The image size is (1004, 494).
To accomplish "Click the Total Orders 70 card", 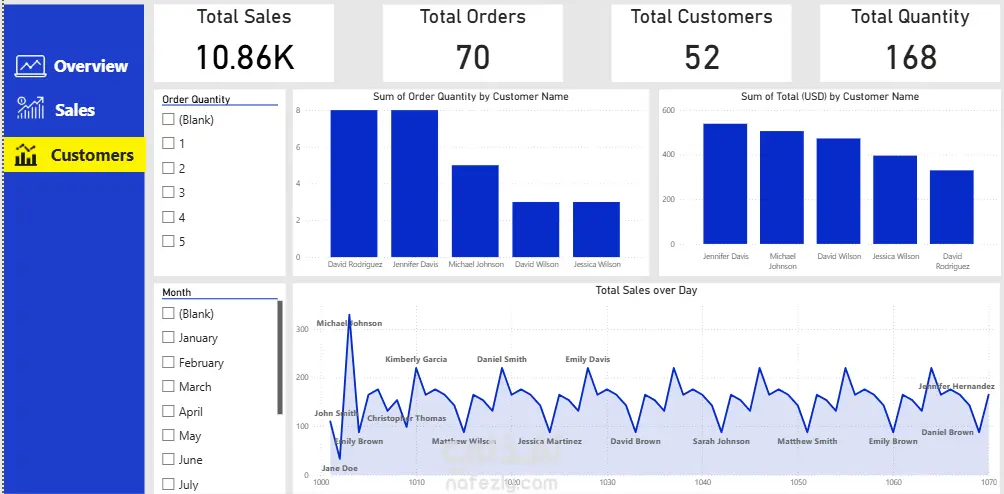I will [473, 43].
